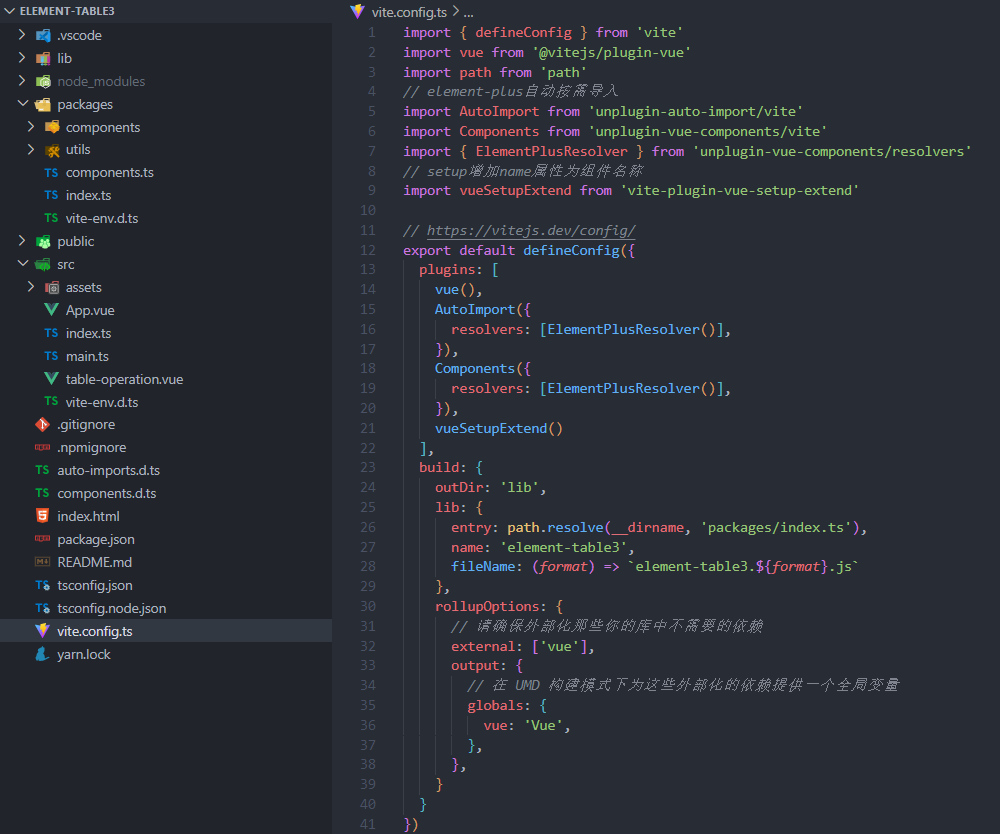Open vite.config.ts breadcrumb item
Screen dimensions: 1000x834
(409, 12)
